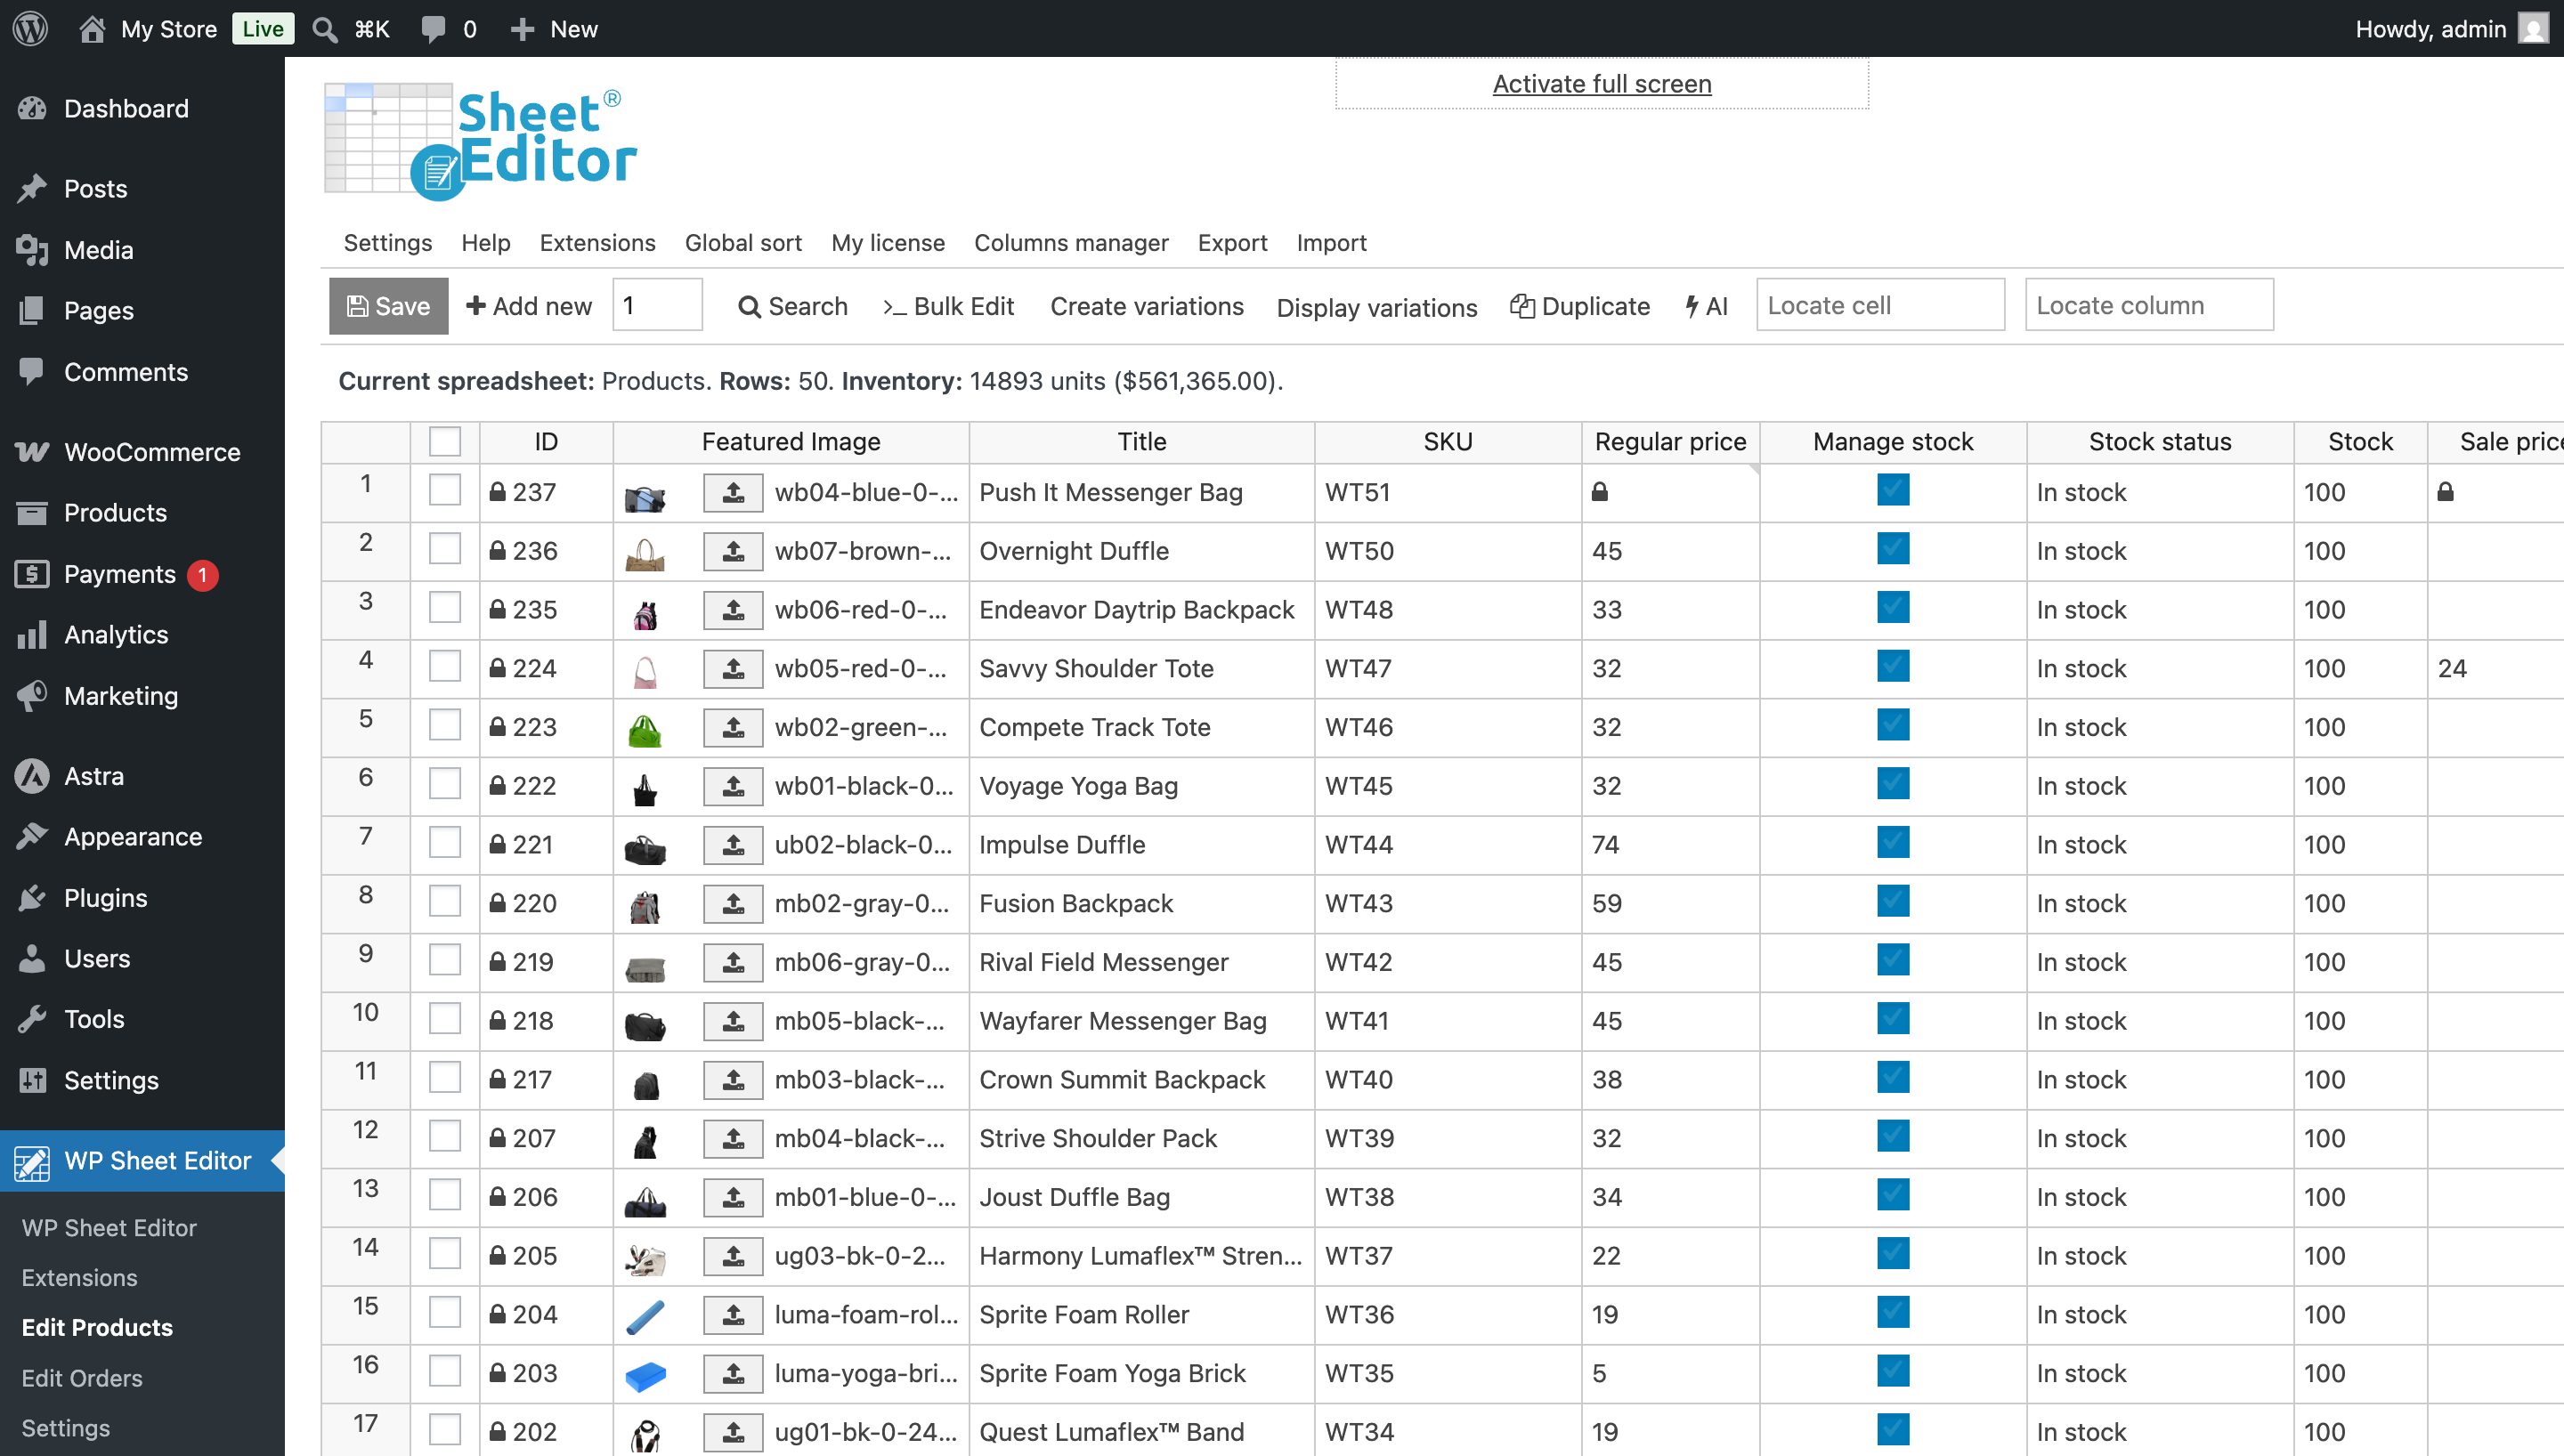This screenshot has width=2564, height=1456.
Task: Select the Stock status cell for Rival Field Messenger
Action: coord(2160,962)
